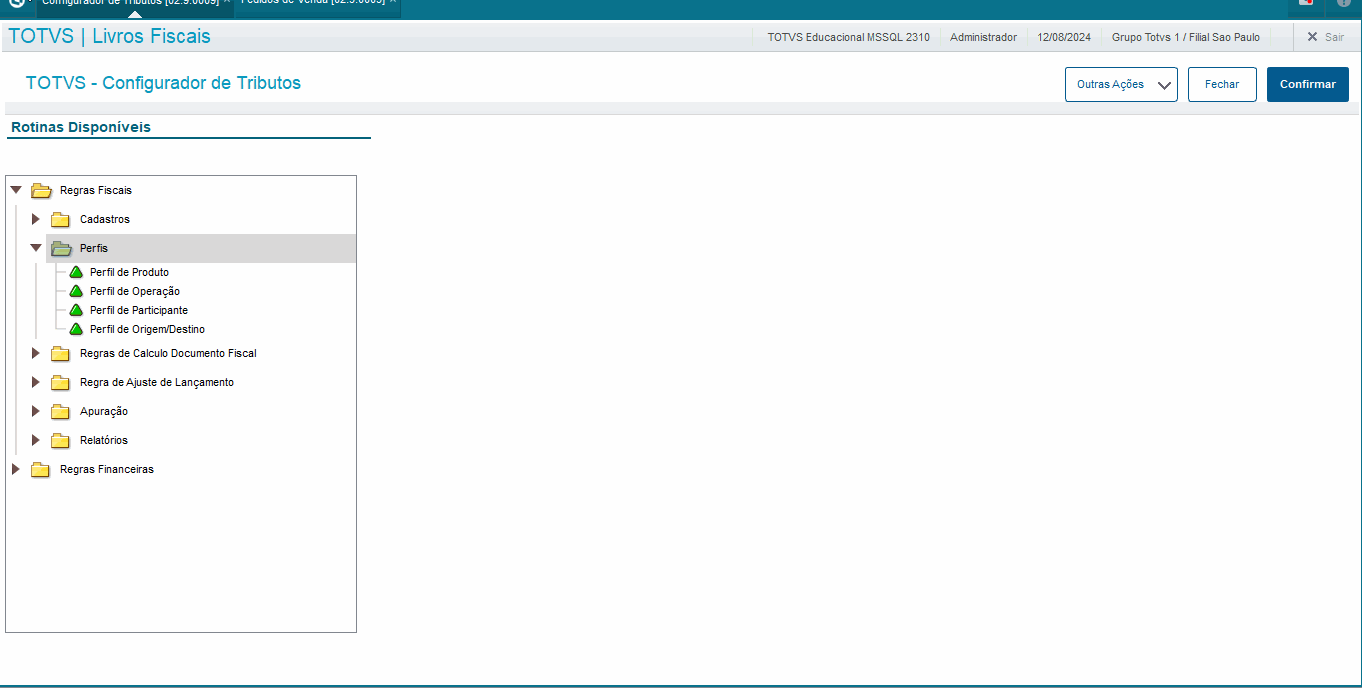The width and height of the screenshot is (1362, 688).
Task: Click the TOTVS - Configurador de Tributos heading
Action: click(163, 83)
